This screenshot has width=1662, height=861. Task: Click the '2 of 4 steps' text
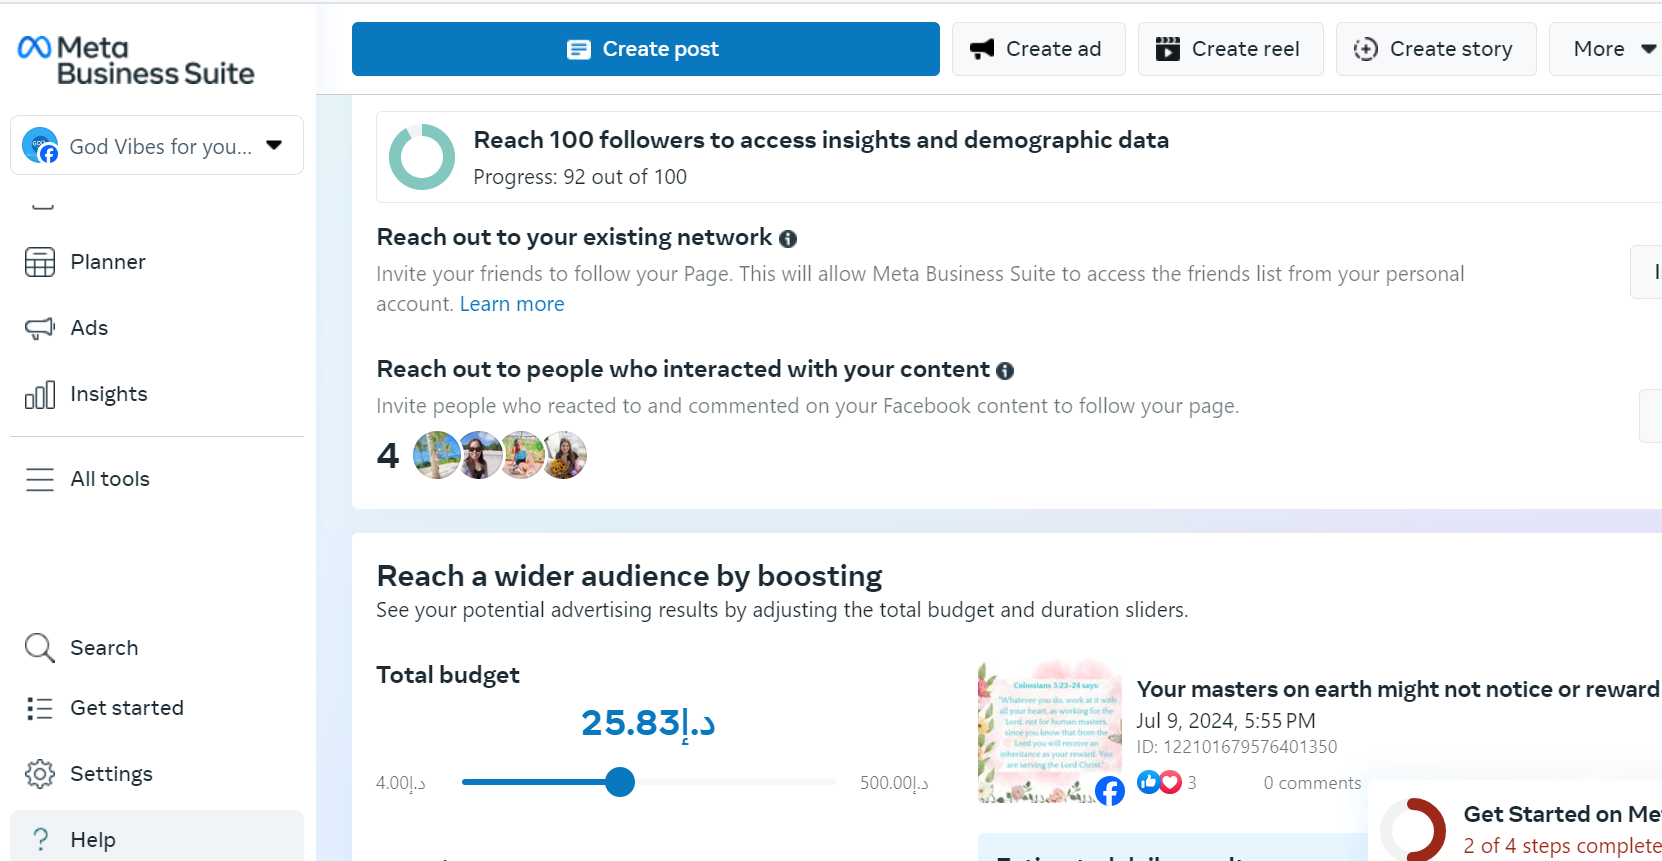coord(1562,846)
